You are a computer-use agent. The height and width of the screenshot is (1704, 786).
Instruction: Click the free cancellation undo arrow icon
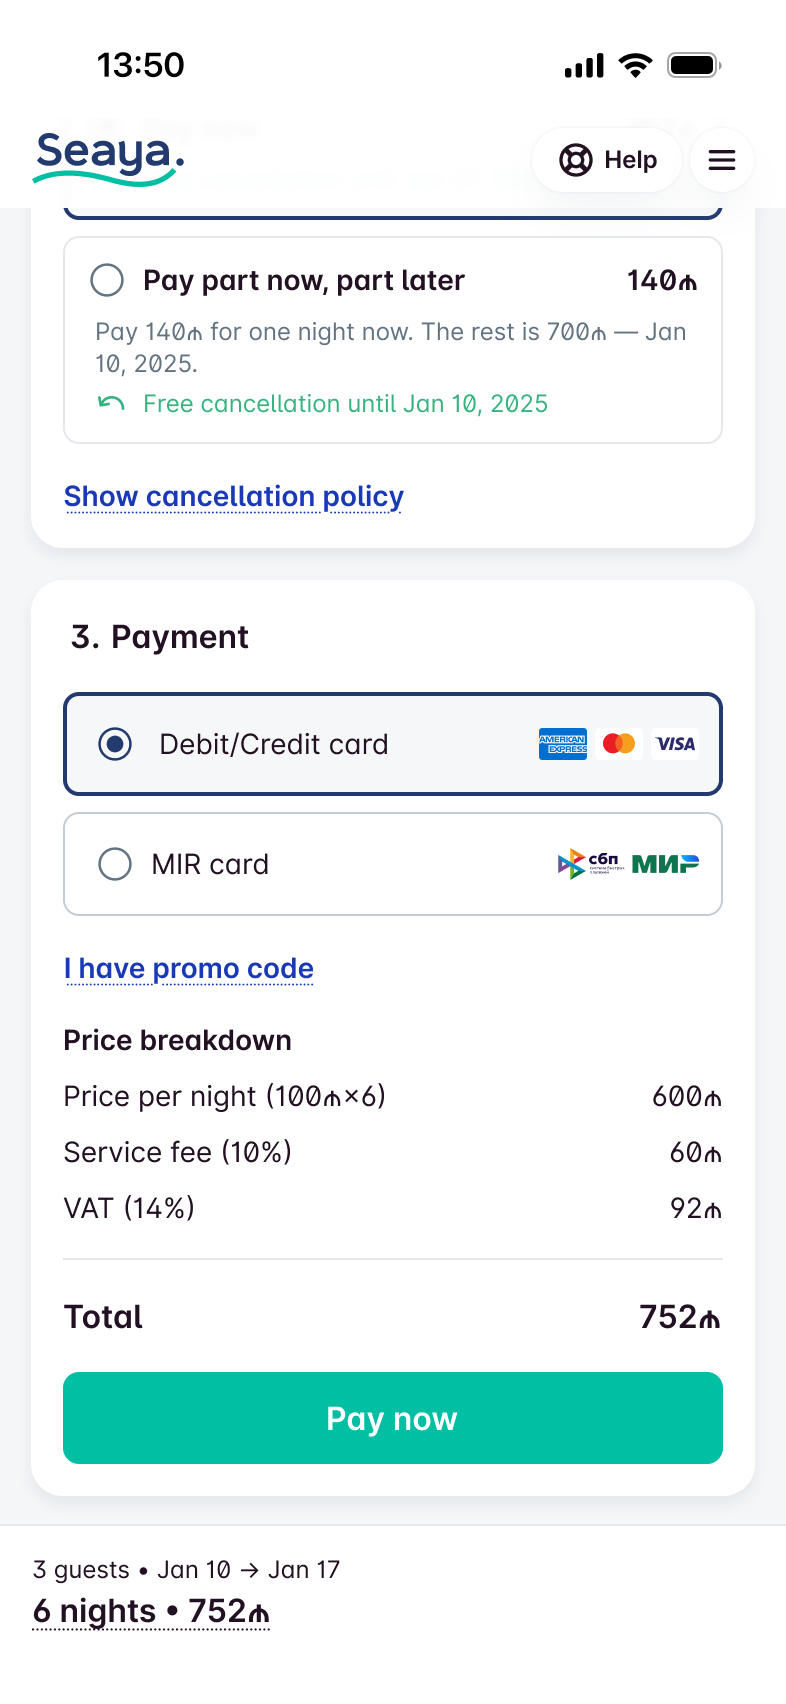pyautogui.click(x=111, y=403)
